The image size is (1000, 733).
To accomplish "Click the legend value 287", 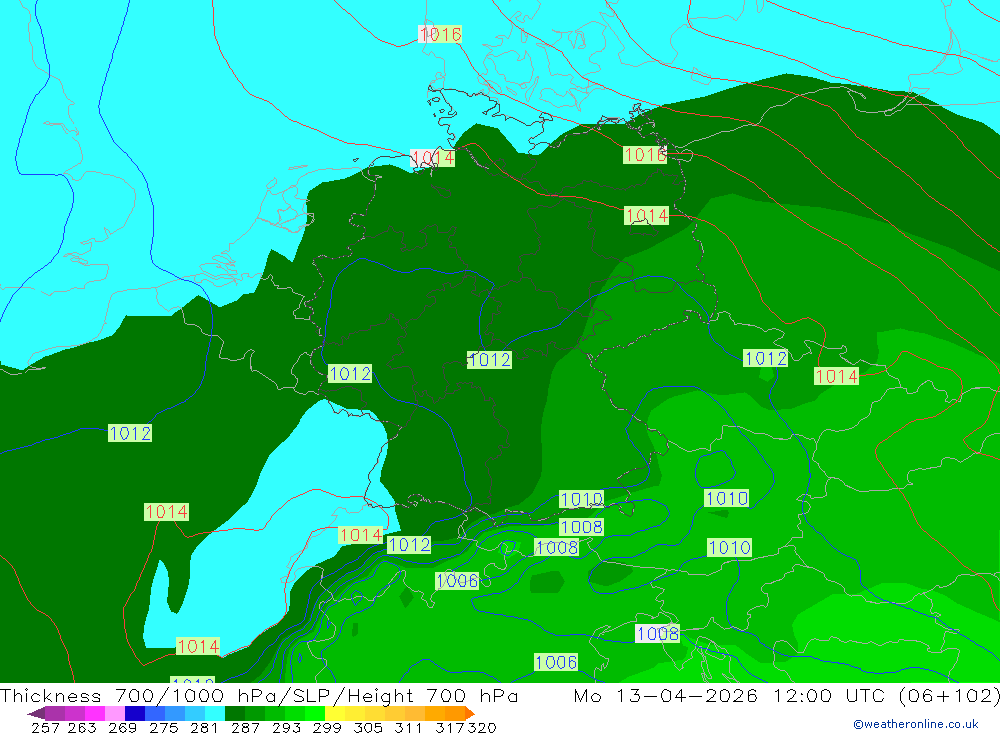I will coord(246,727).
